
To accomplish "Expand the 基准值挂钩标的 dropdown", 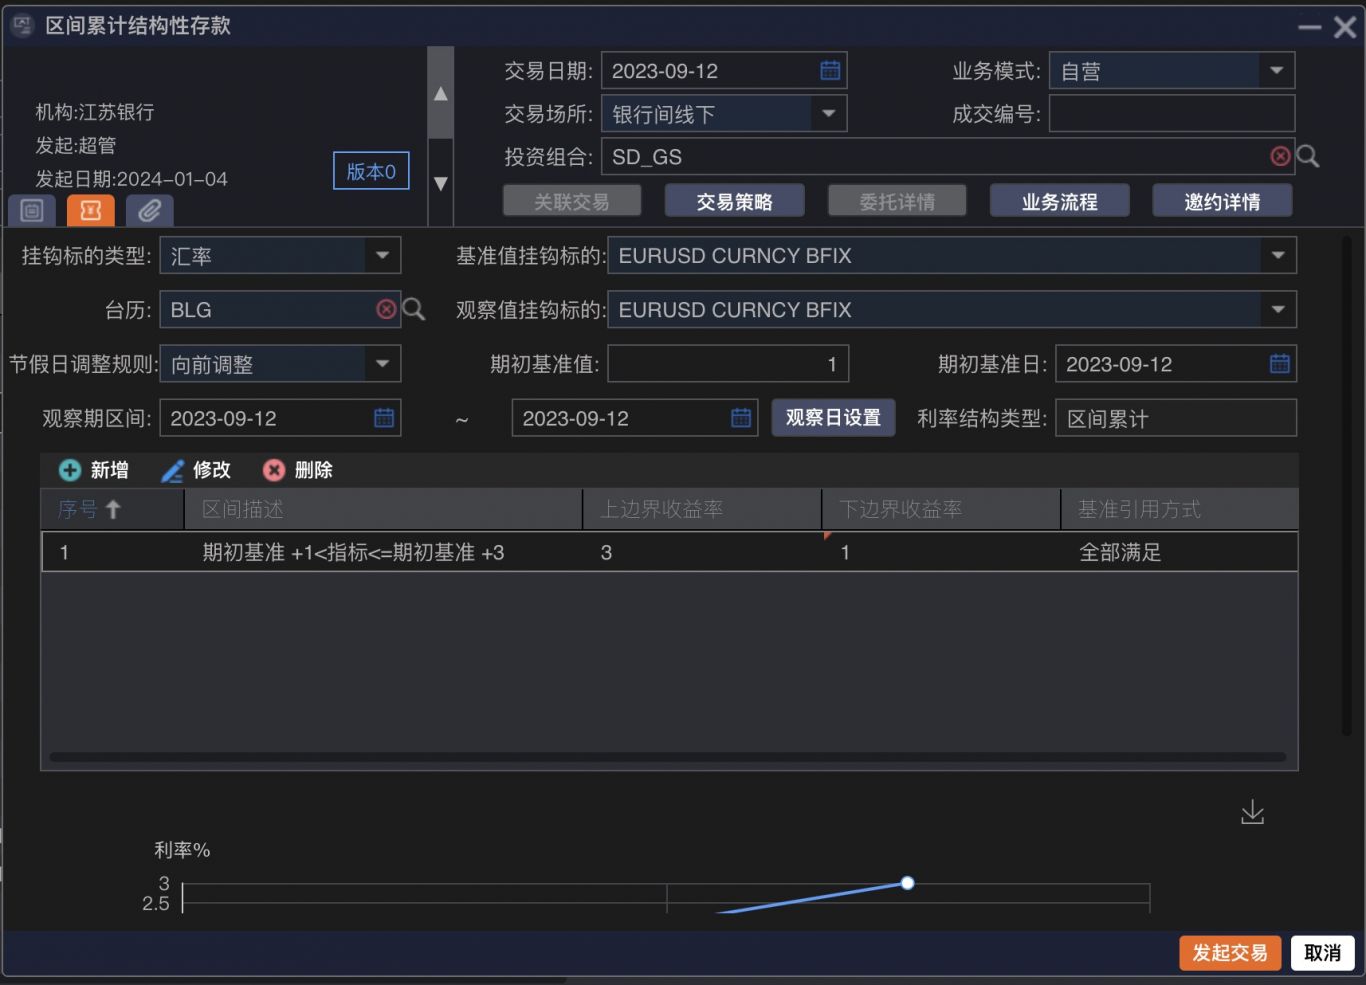I will click(x=1278, y=255).
